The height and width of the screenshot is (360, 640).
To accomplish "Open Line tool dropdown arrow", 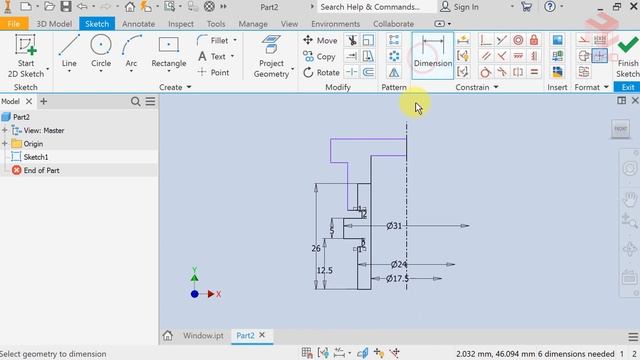I will pyautogui.click(x=69, y=72).
